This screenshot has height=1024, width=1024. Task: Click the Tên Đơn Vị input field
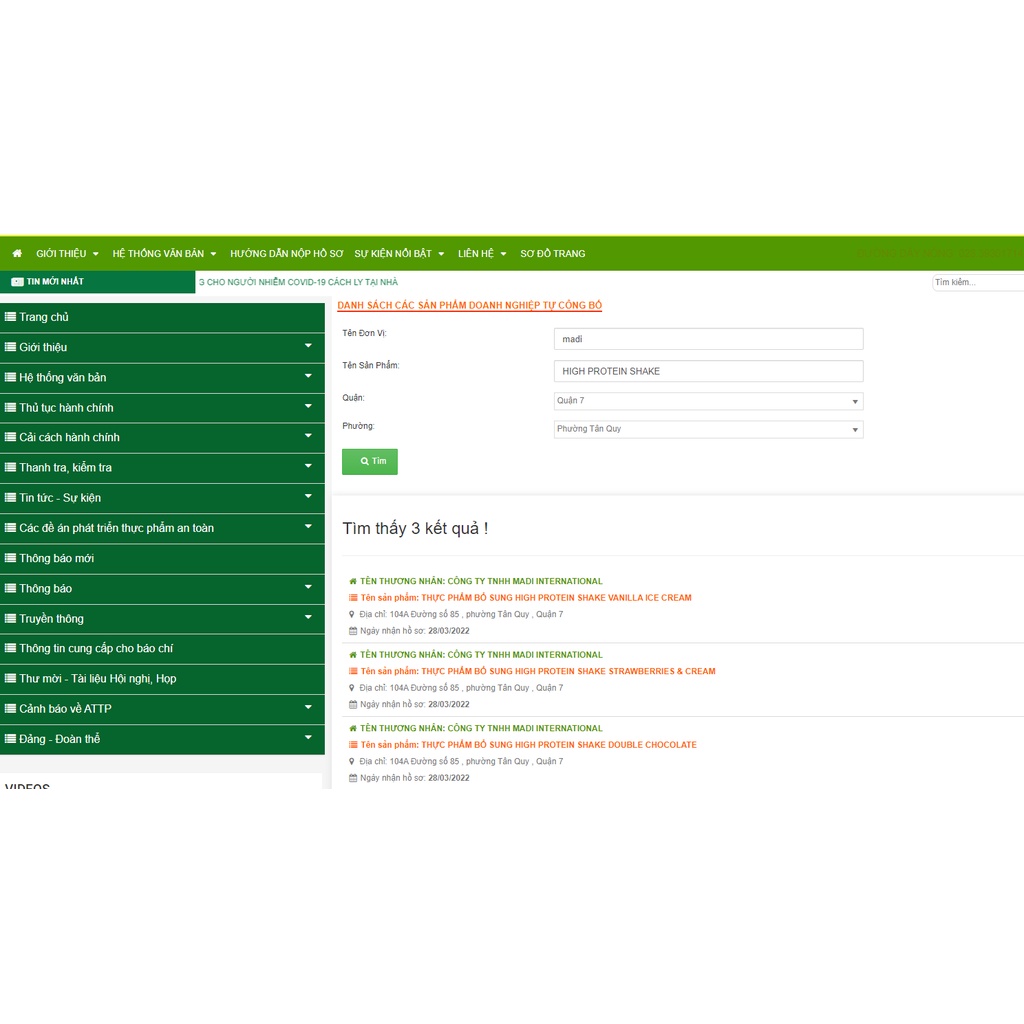708,339
